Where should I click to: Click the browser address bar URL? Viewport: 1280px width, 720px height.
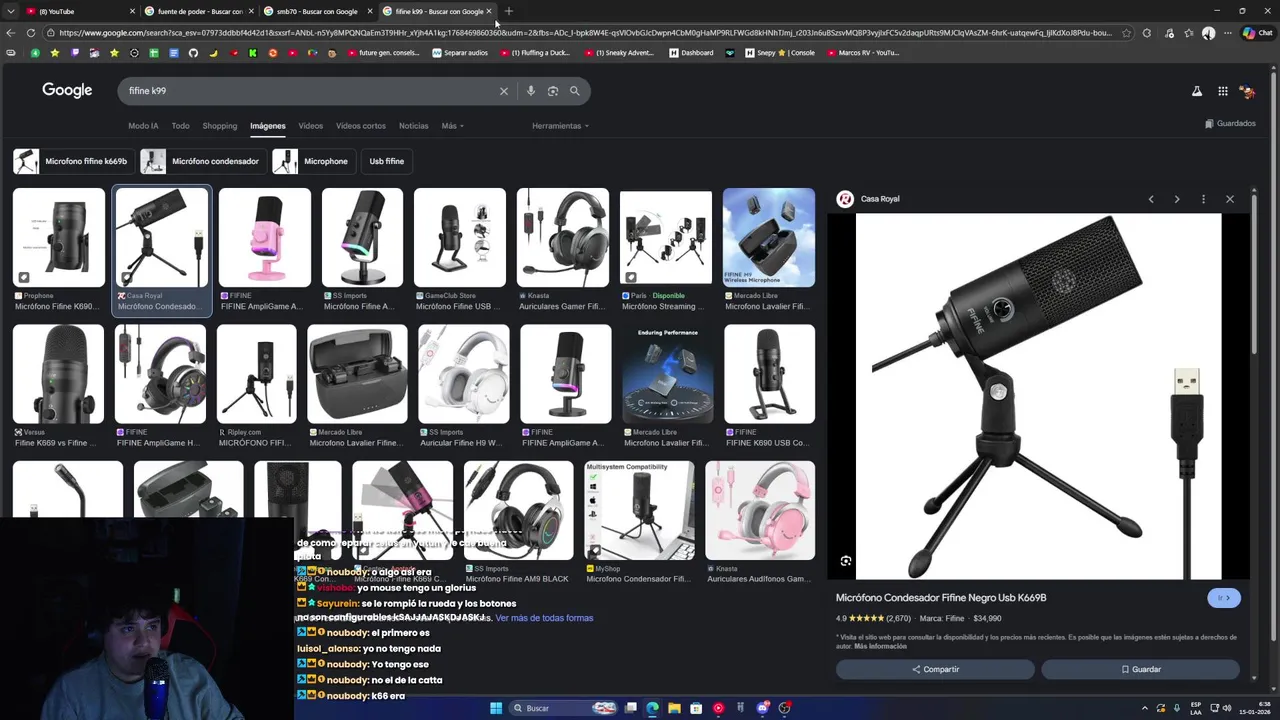(585, 33)
